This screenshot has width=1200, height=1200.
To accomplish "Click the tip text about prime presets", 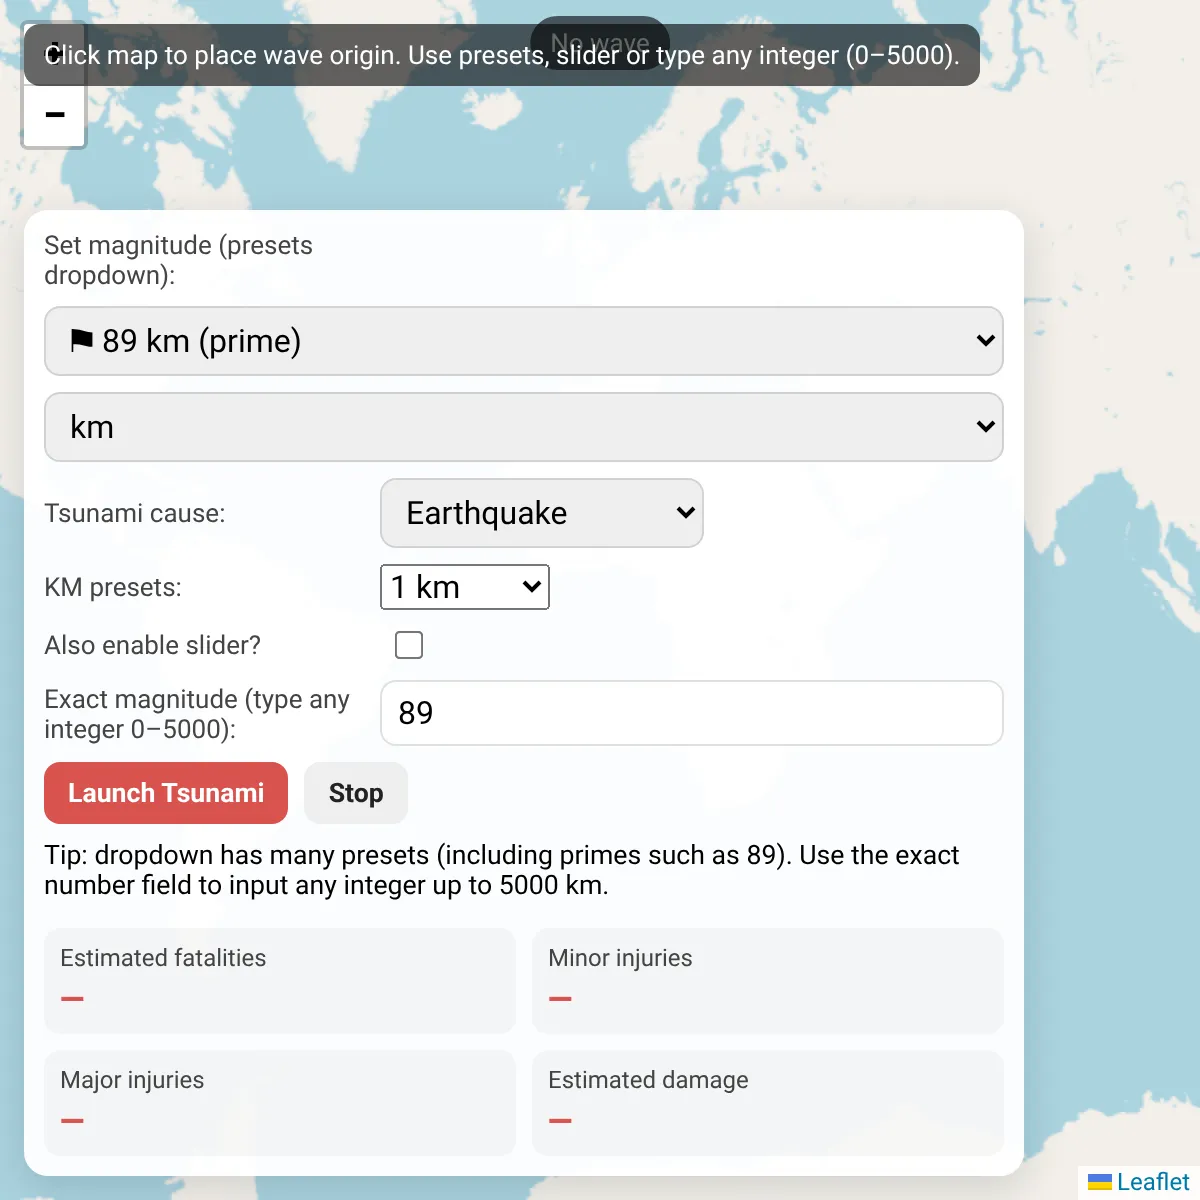I will (x=502, y=870).
